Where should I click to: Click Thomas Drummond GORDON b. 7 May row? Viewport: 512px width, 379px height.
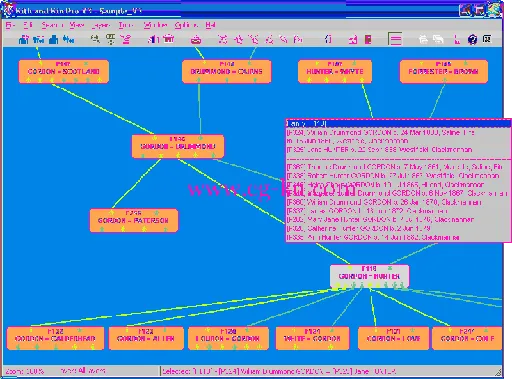pos(398,167)
